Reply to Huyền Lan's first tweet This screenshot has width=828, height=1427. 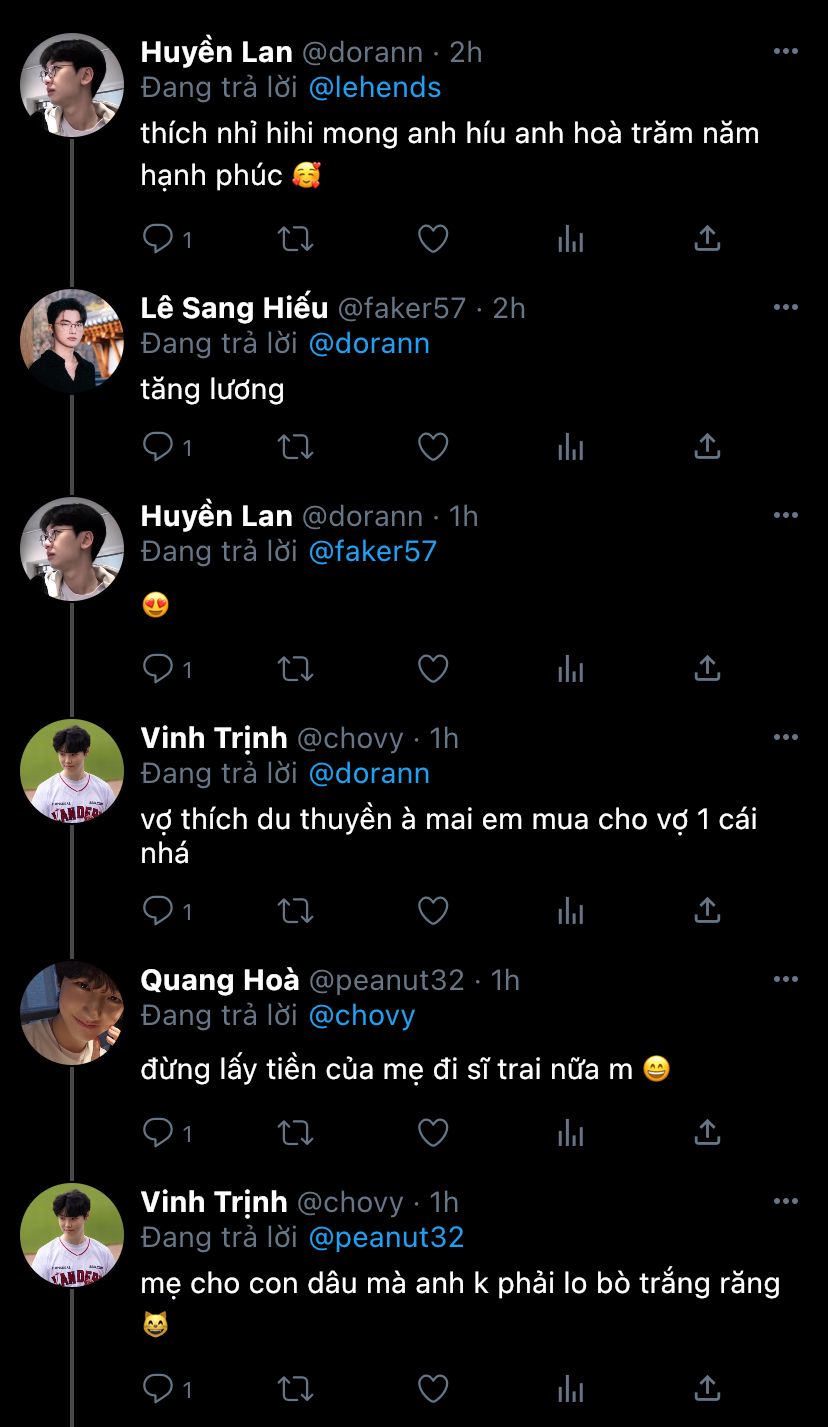pos(158,238)
